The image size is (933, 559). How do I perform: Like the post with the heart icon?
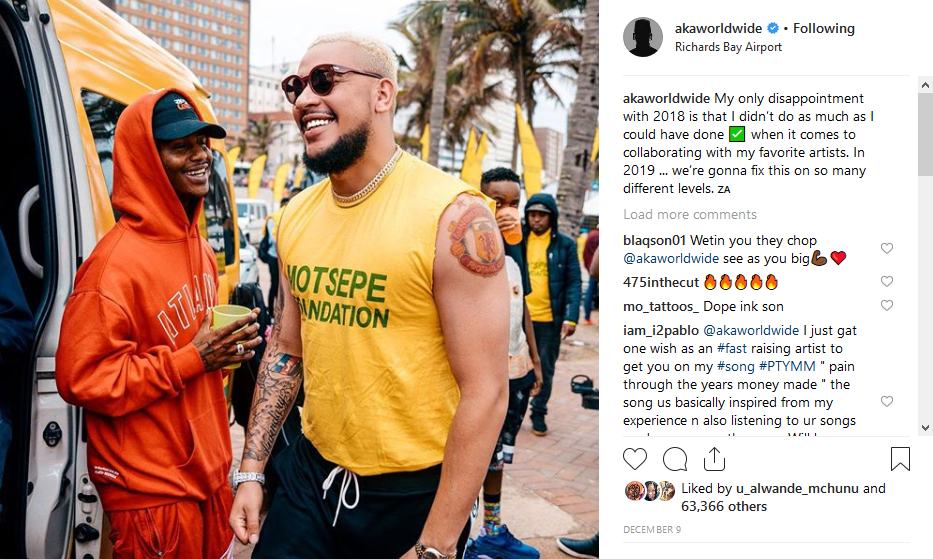[634, 459]
